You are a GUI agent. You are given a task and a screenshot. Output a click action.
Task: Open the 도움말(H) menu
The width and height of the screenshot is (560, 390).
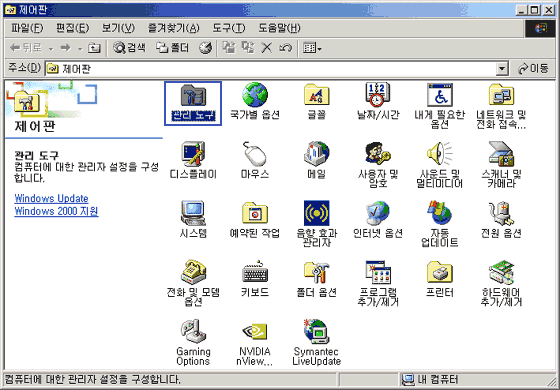(279, 28)
